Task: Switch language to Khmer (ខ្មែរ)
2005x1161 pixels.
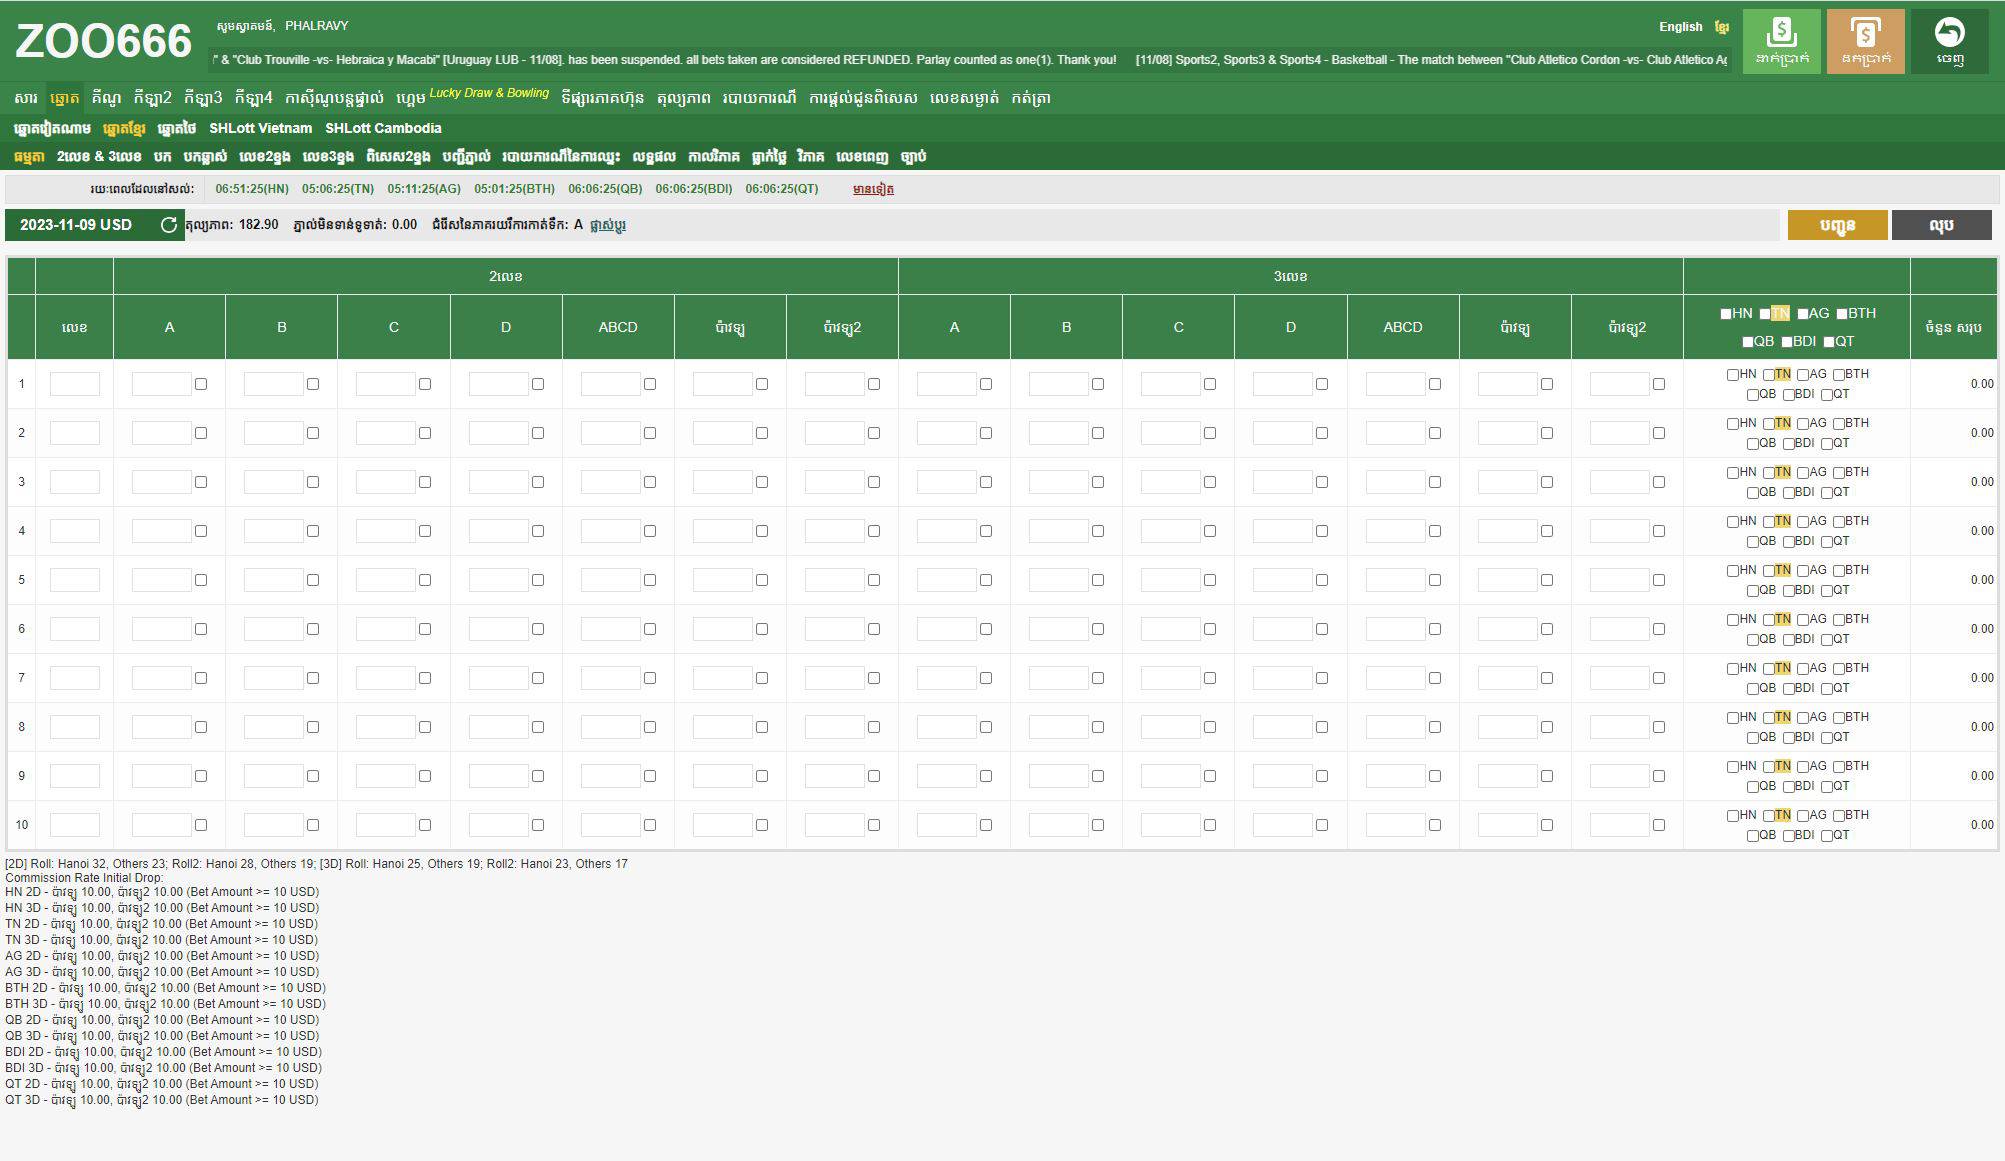Action: point(1721,27)
